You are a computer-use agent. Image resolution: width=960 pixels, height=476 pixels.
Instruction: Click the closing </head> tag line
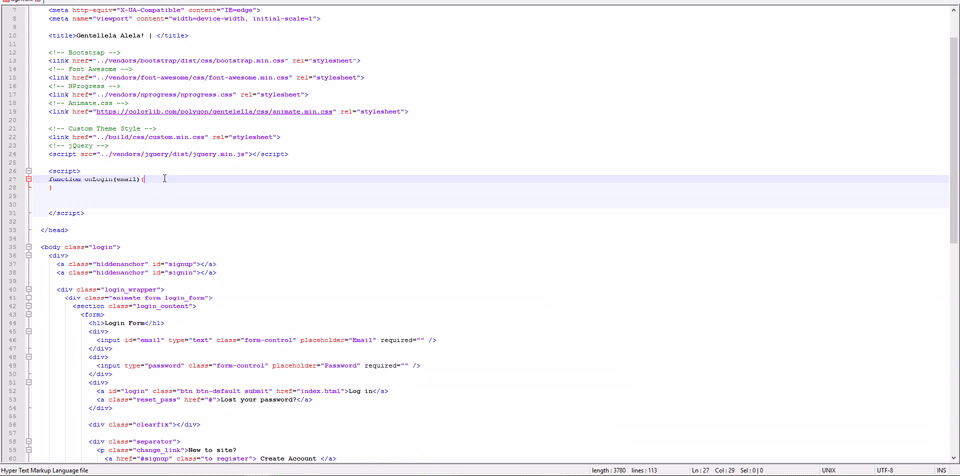click(54, 230)
